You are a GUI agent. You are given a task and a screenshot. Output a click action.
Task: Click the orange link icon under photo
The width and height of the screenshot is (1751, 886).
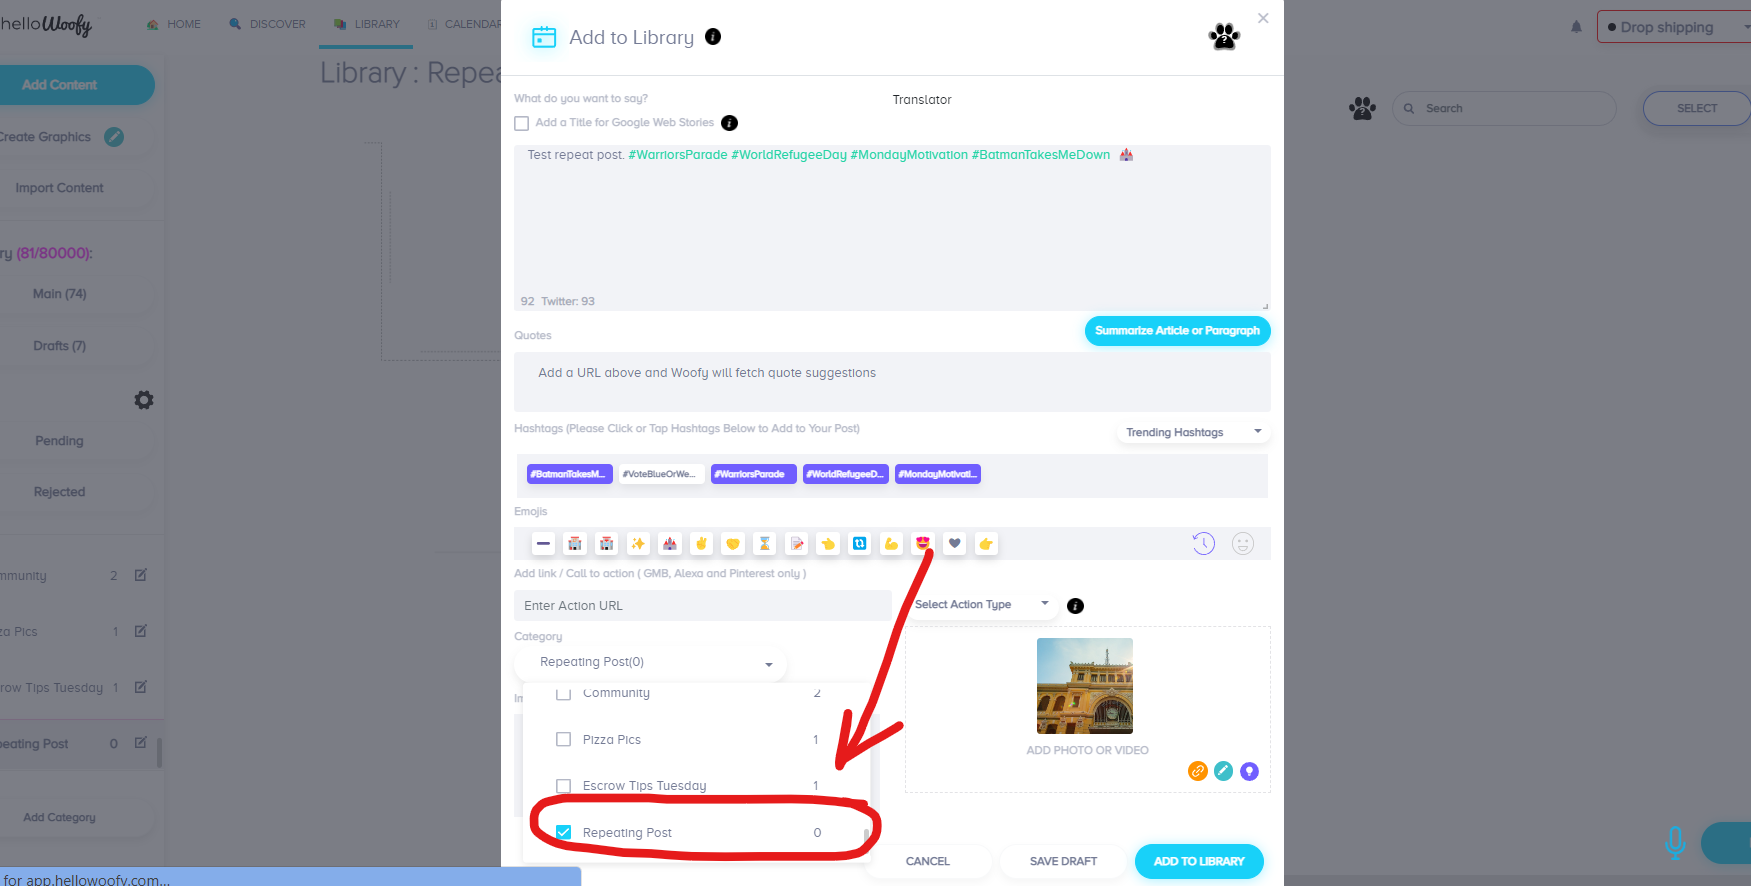pos(1197,771)
